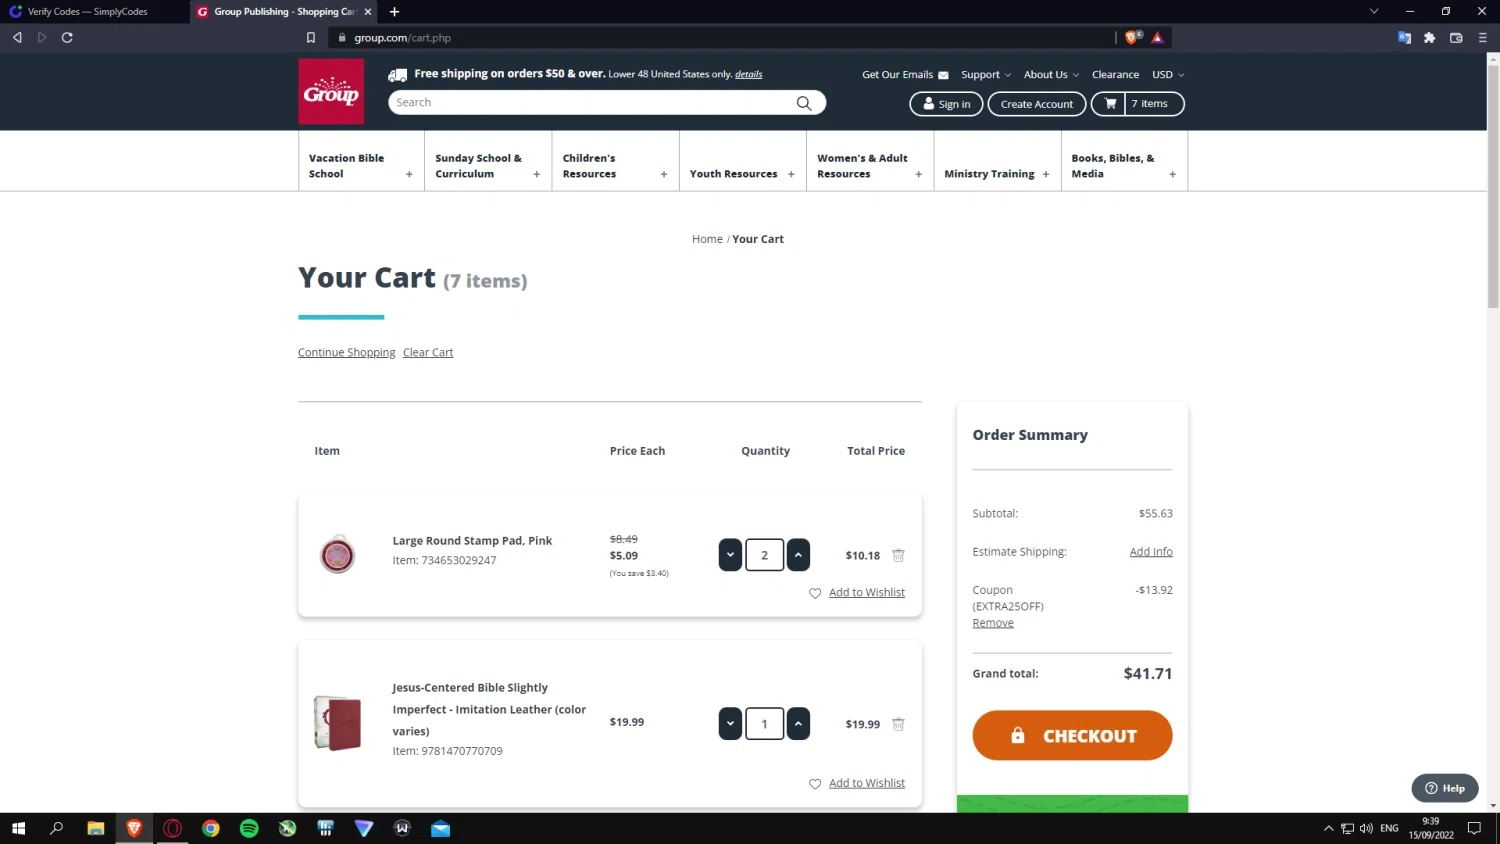
Task: Add Jesus-Centered Bible to Wishlist
Action: pyautogui.click(x=866, y=784)
